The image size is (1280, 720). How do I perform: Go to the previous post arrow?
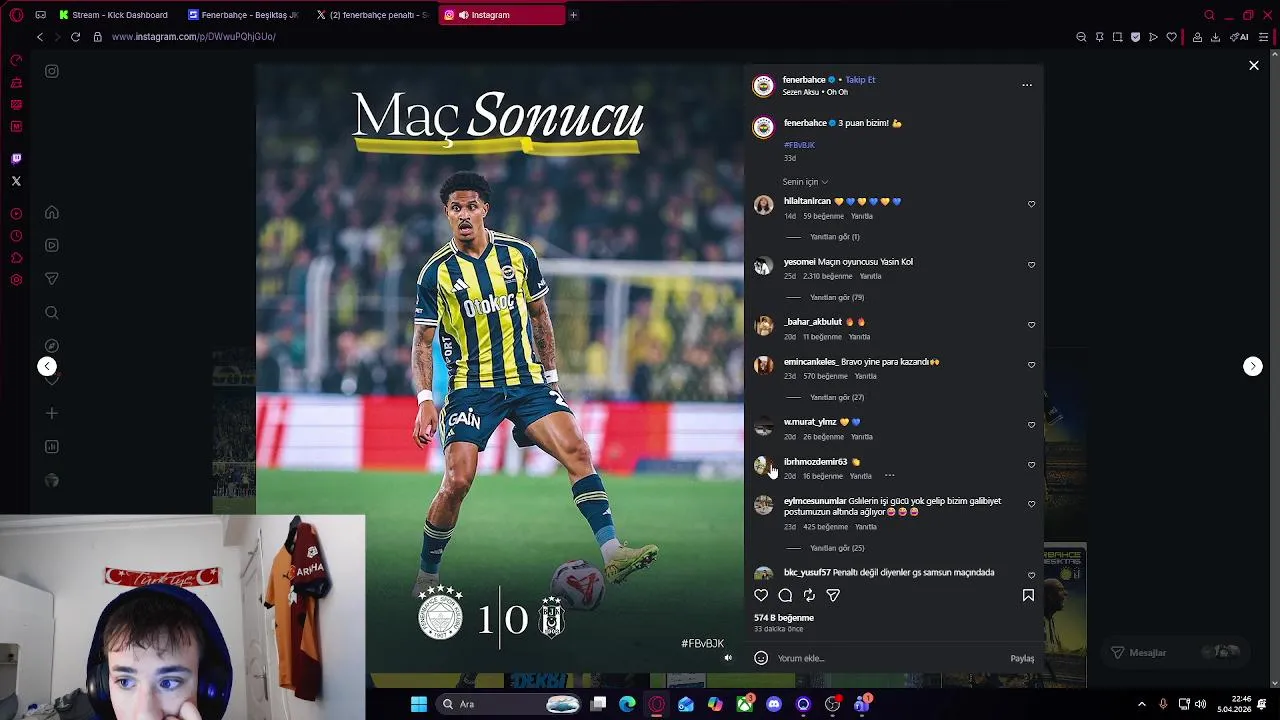pos(47,366)
